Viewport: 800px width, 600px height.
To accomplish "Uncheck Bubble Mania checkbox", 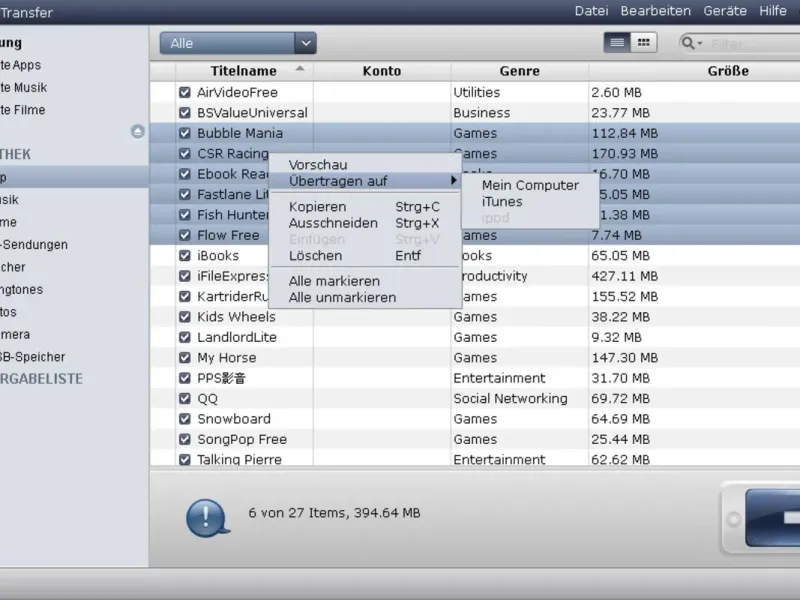I will tap(185, 133).
